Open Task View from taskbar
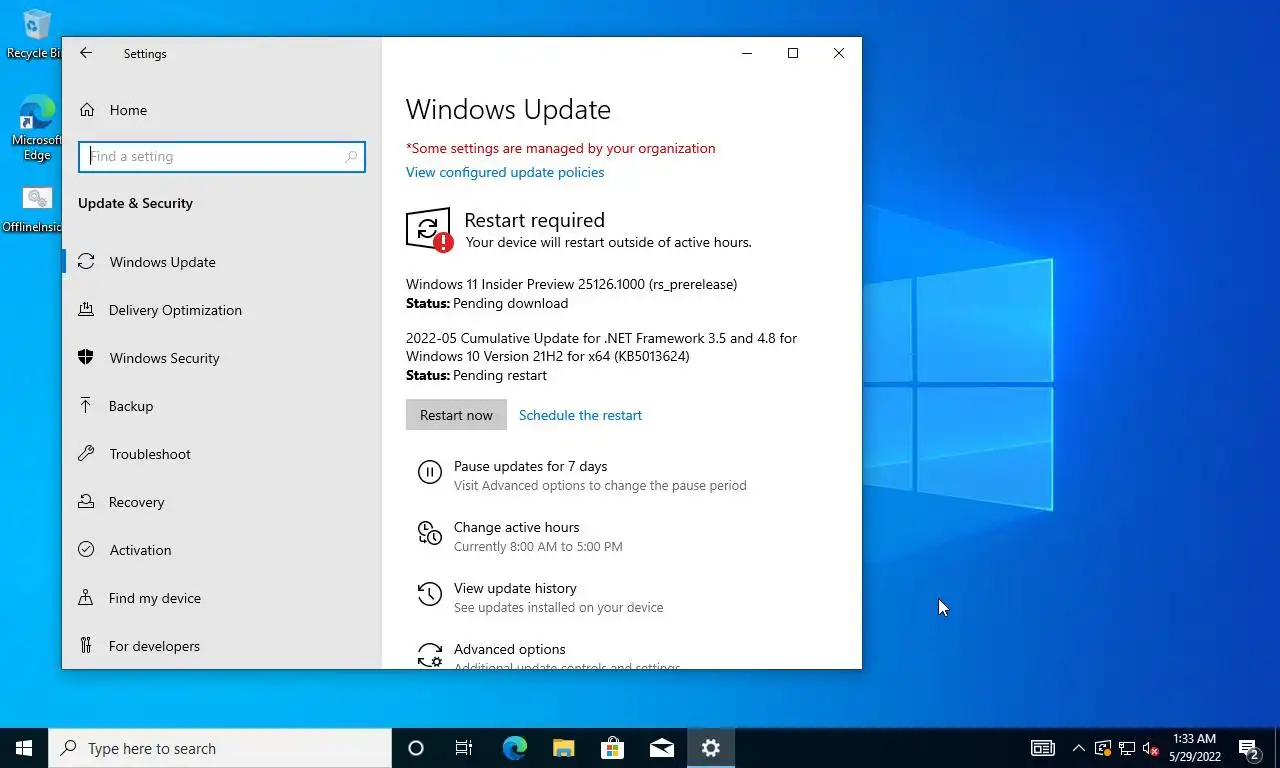 click(464, 748)
